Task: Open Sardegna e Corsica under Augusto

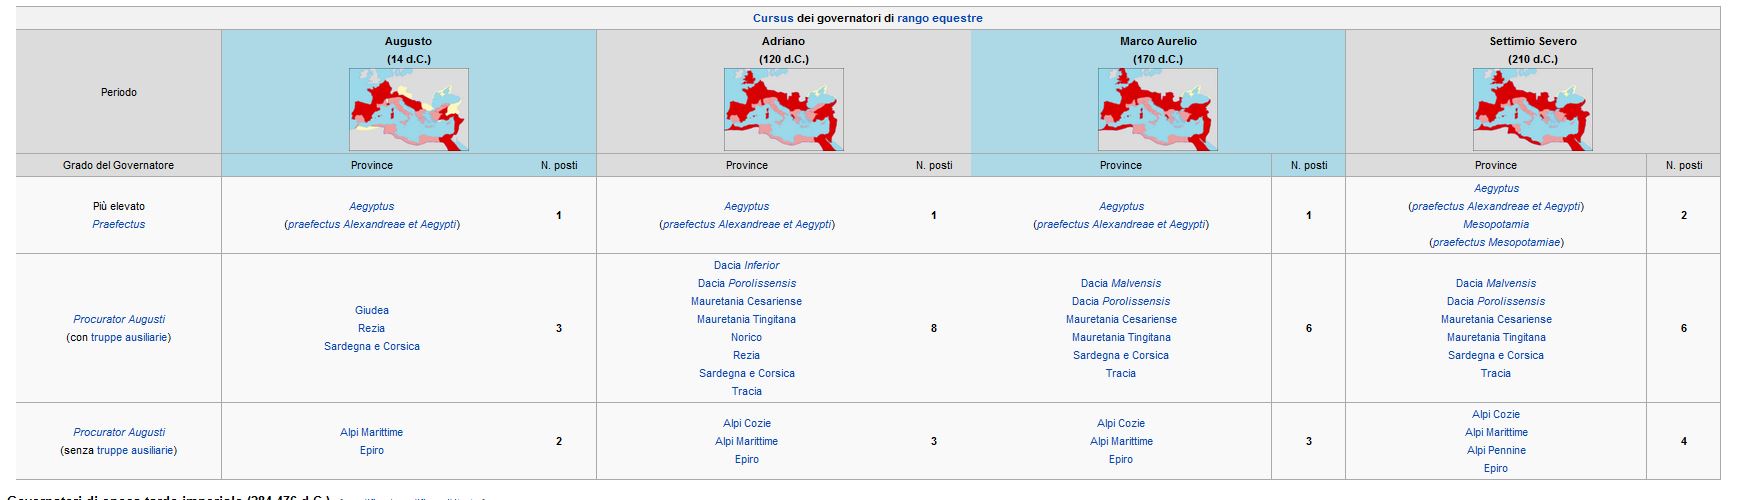Action: [372, 346]
